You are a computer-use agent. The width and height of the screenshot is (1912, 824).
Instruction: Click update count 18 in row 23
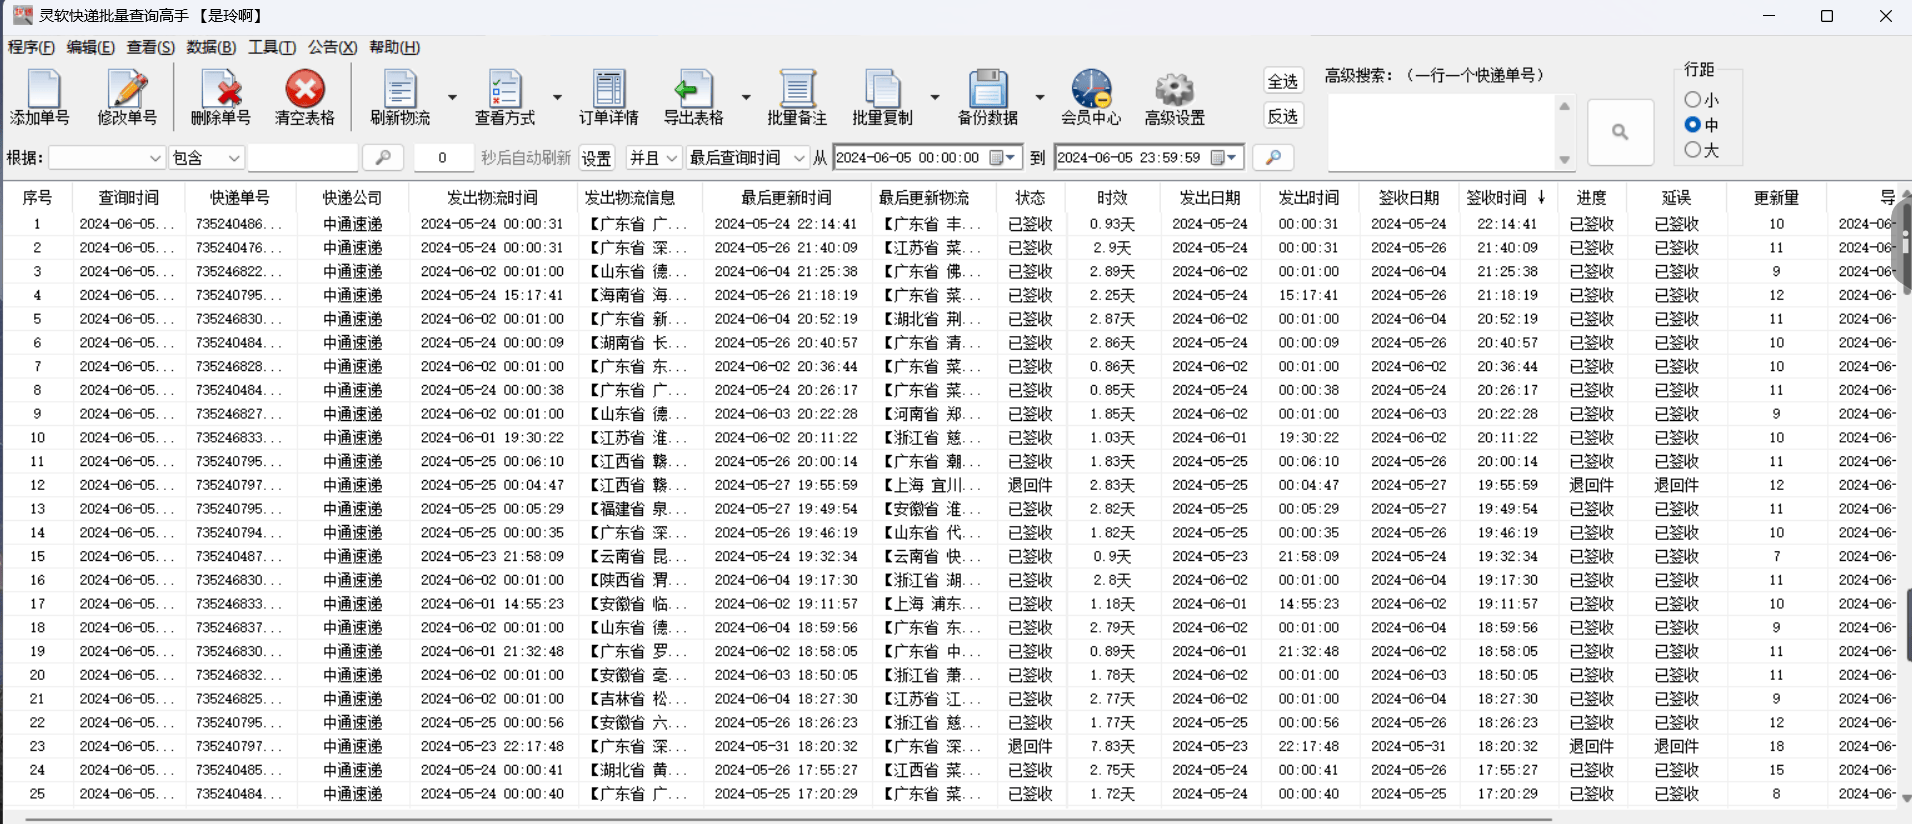point(1776,746)
